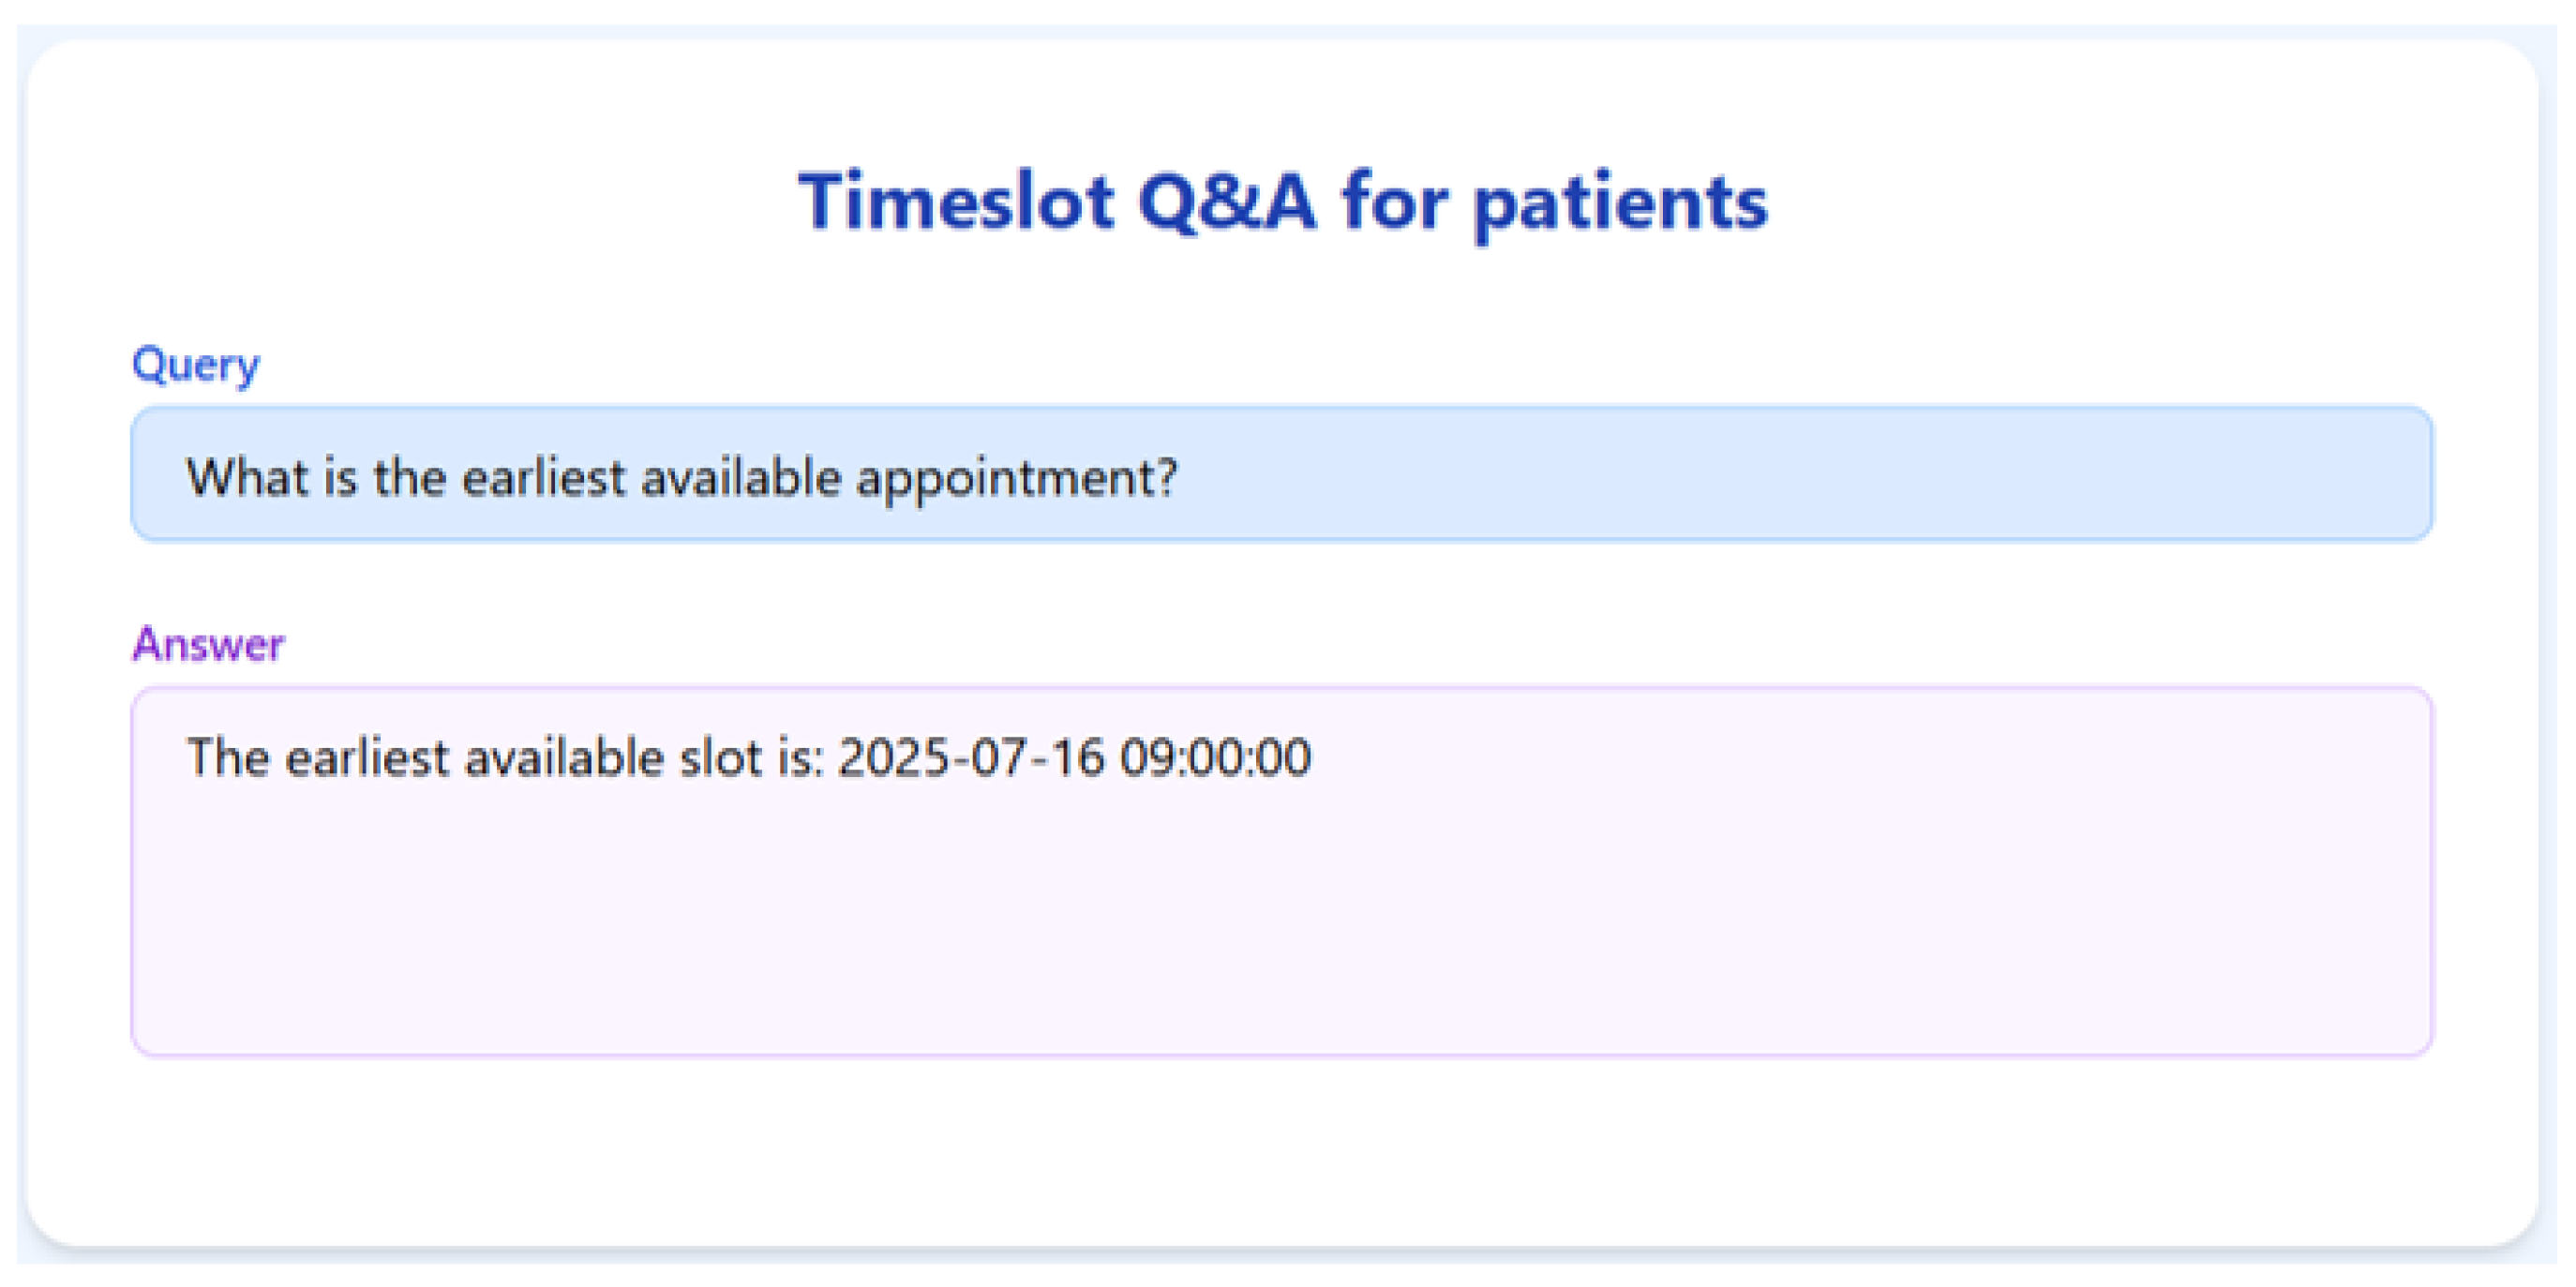Click the date "2025-07-16" in the answer

pyautogui.click(x=970, y=758)
